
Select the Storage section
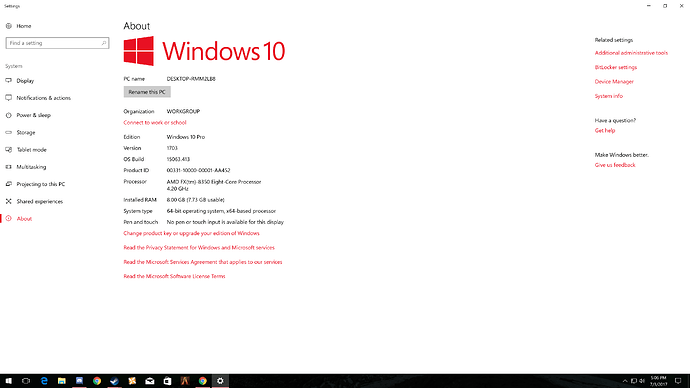pos(26,132)
